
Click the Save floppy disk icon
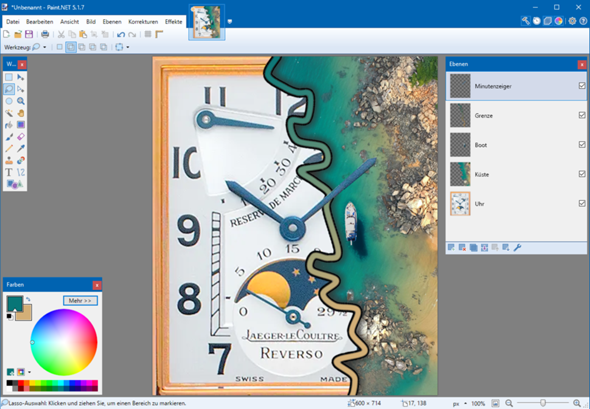29,34
